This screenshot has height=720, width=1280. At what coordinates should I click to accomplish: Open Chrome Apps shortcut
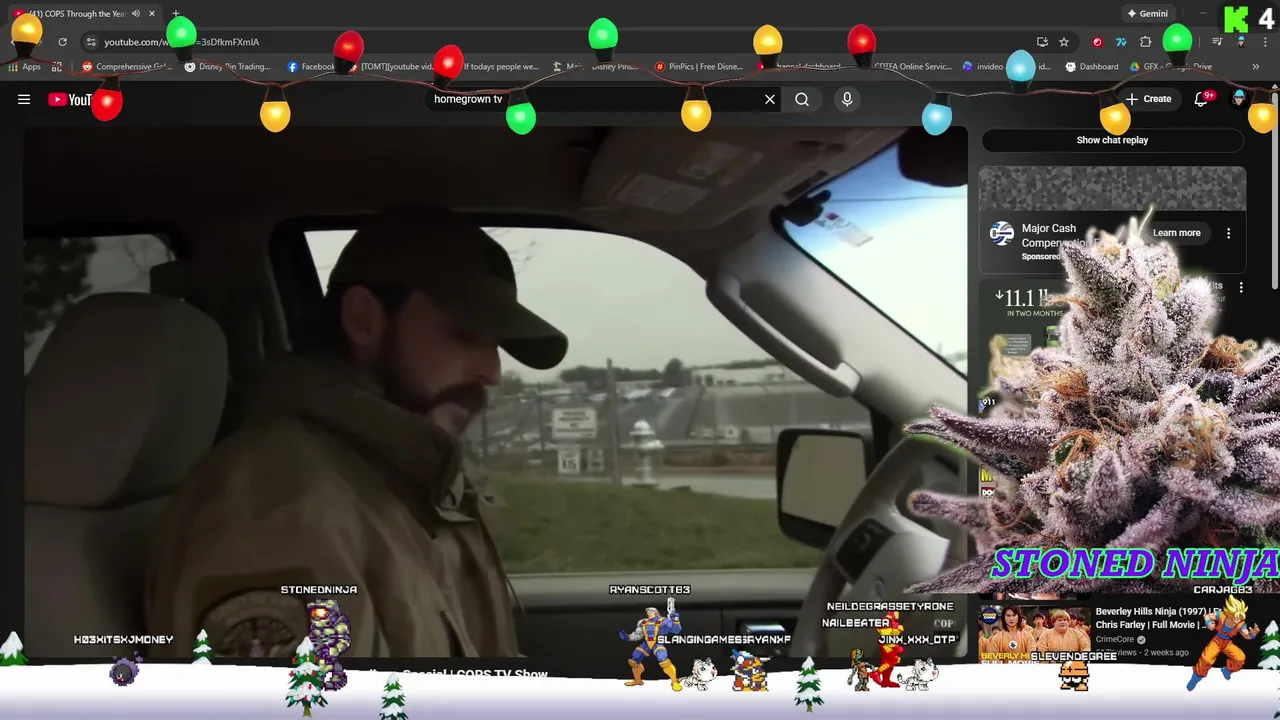coord(24,67)
